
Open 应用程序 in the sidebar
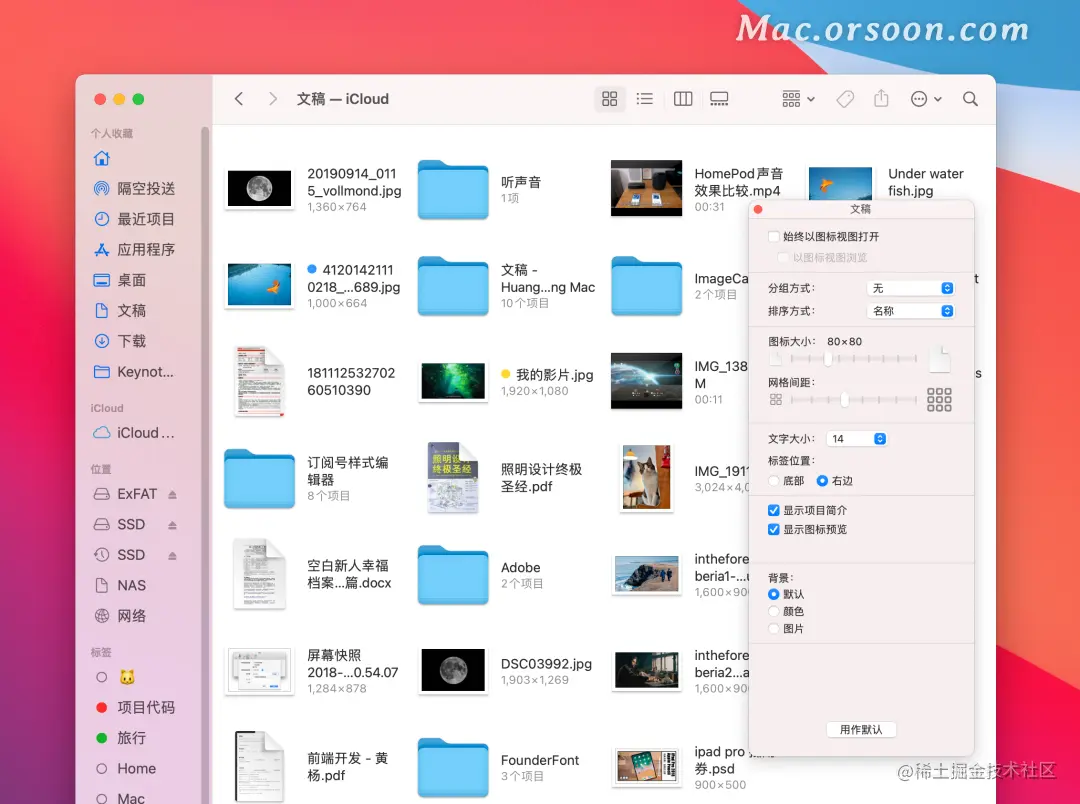click(x=134, y=249)
